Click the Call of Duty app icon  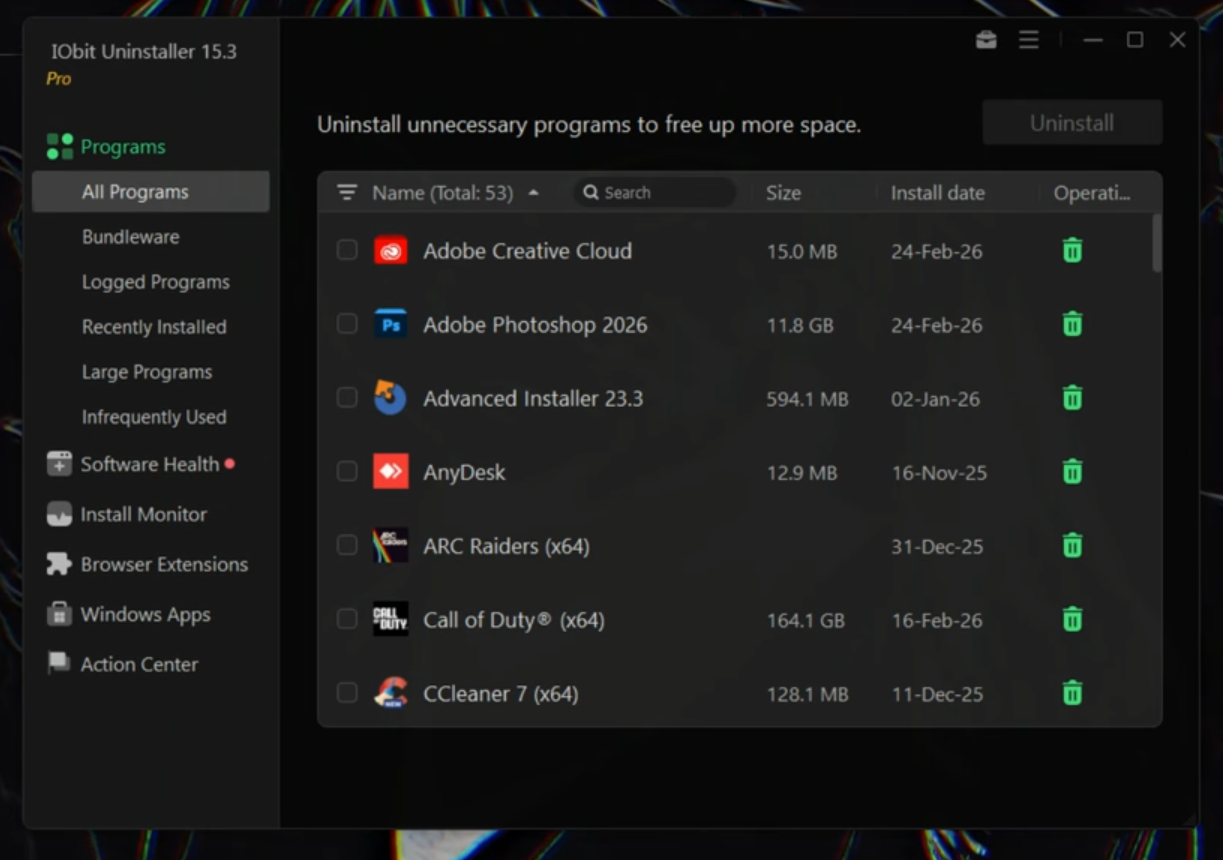(390, 620)
